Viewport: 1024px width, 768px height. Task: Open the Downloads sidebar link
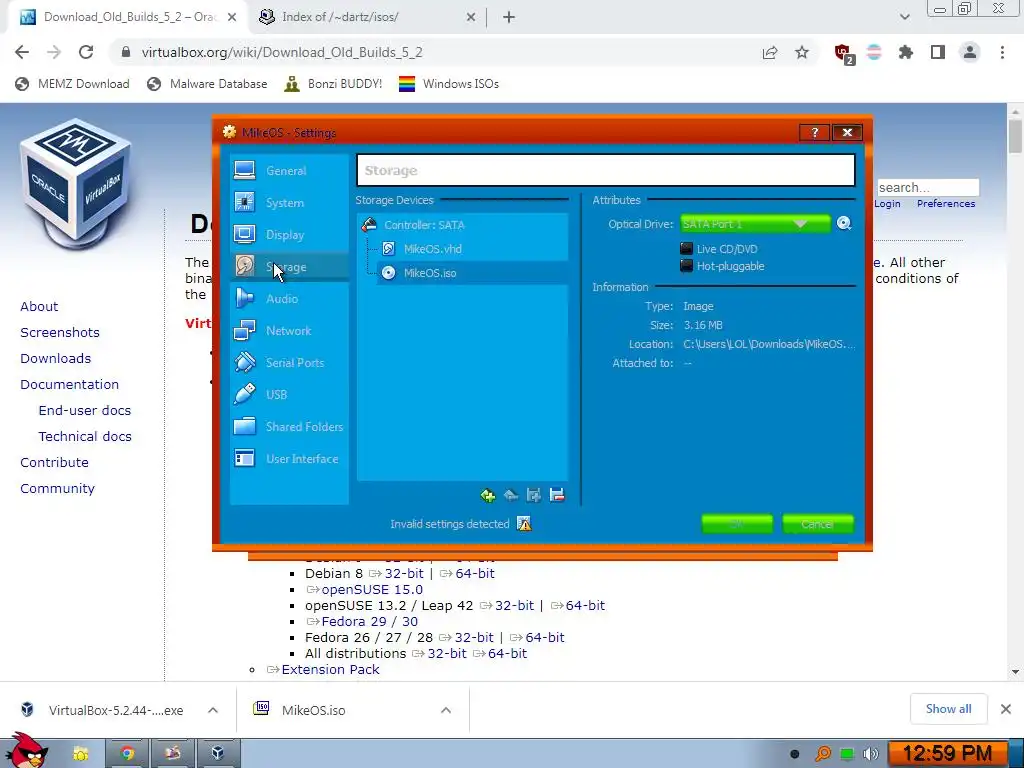point(56,359)
